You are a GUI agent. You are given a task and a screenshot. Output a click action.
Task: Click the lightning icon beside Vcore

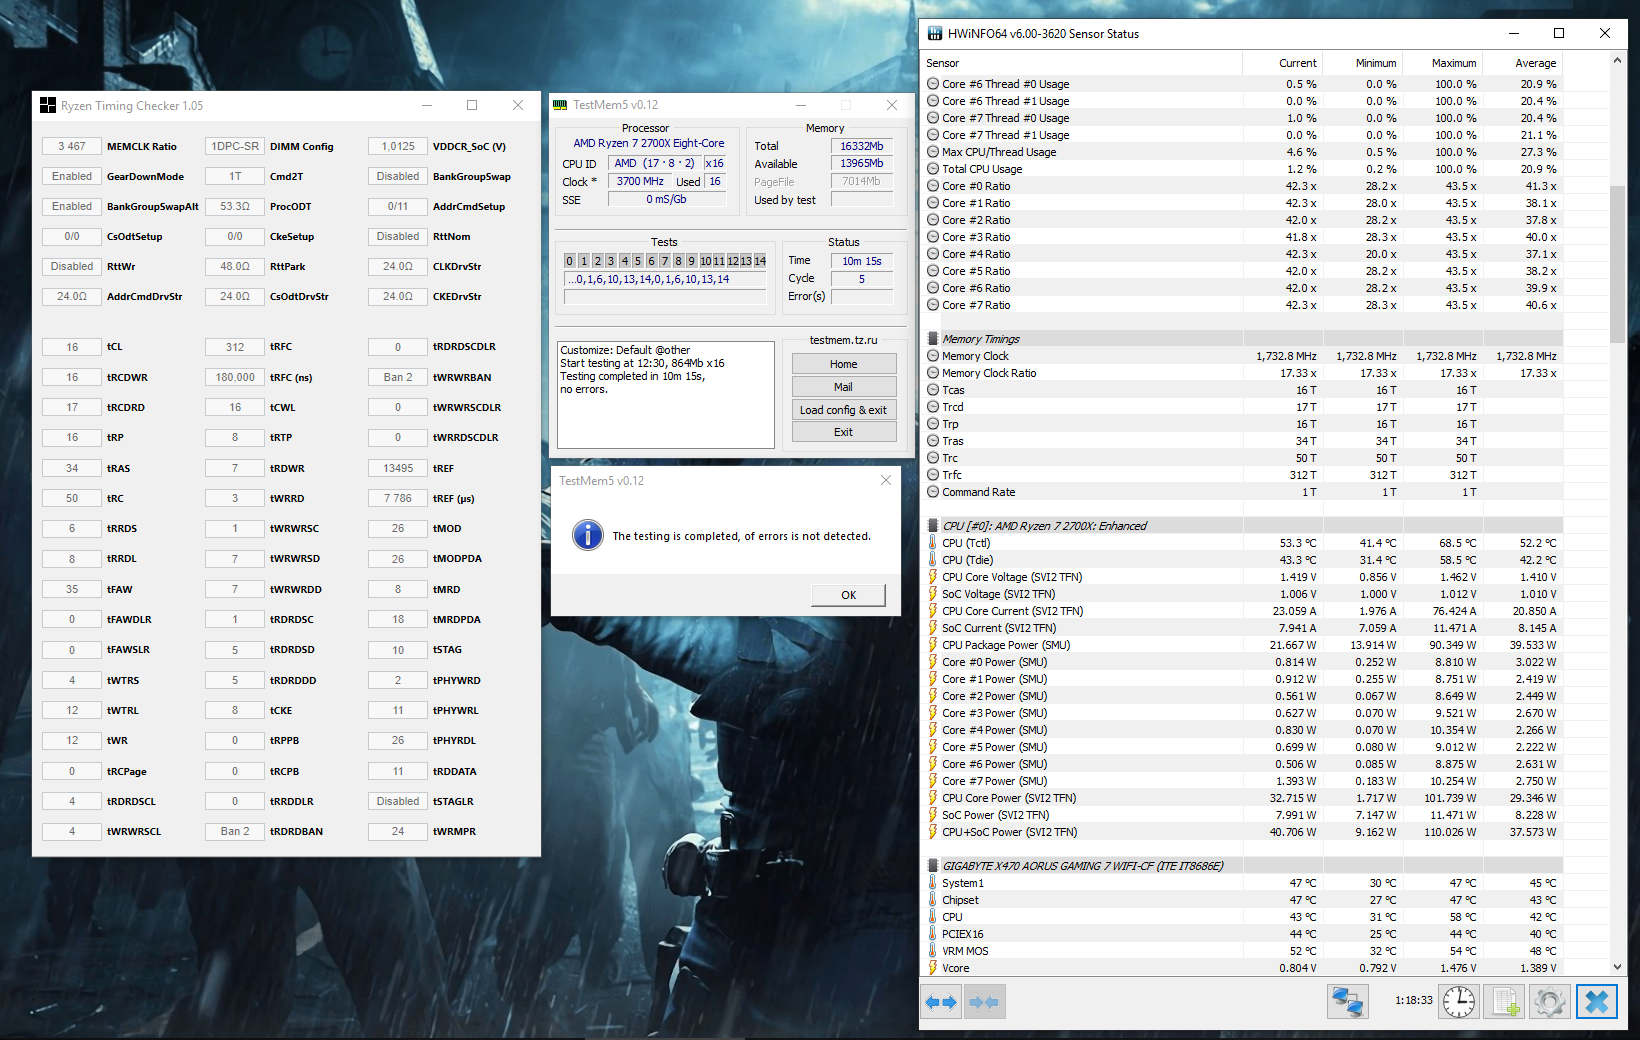coord(933,968)
